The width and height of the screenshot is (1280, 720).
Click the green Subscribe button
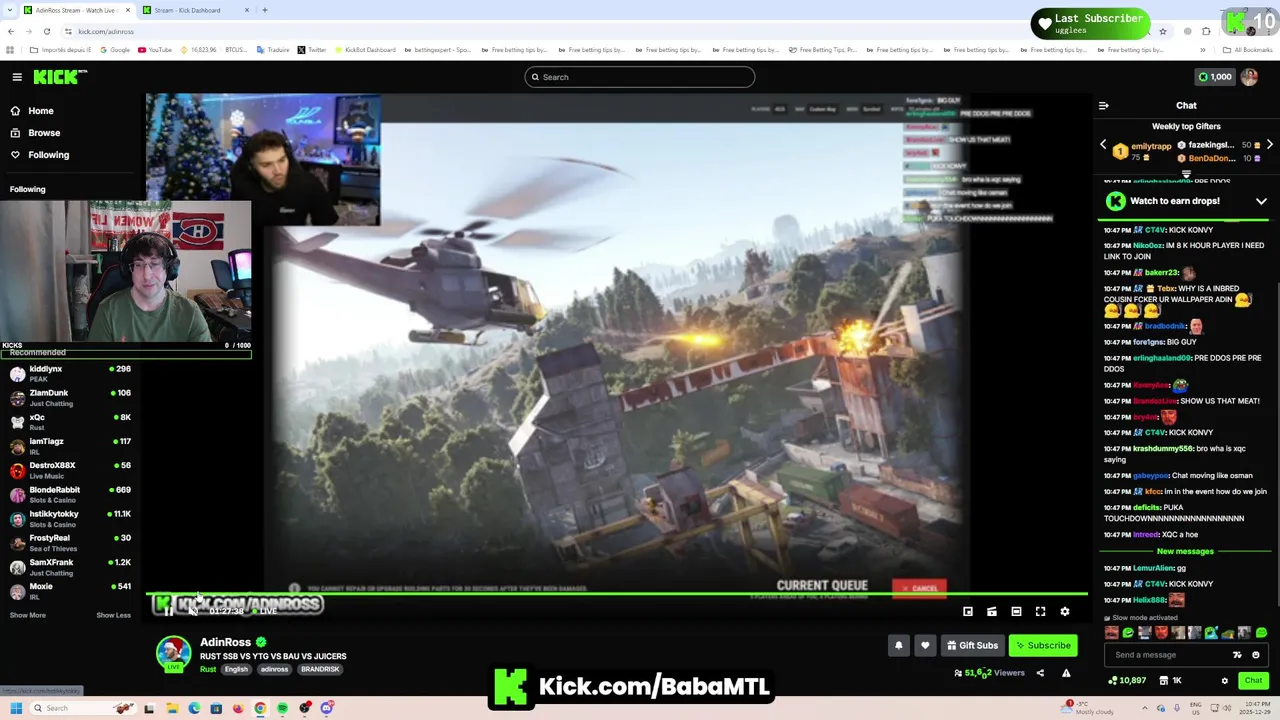point(1042,645)
